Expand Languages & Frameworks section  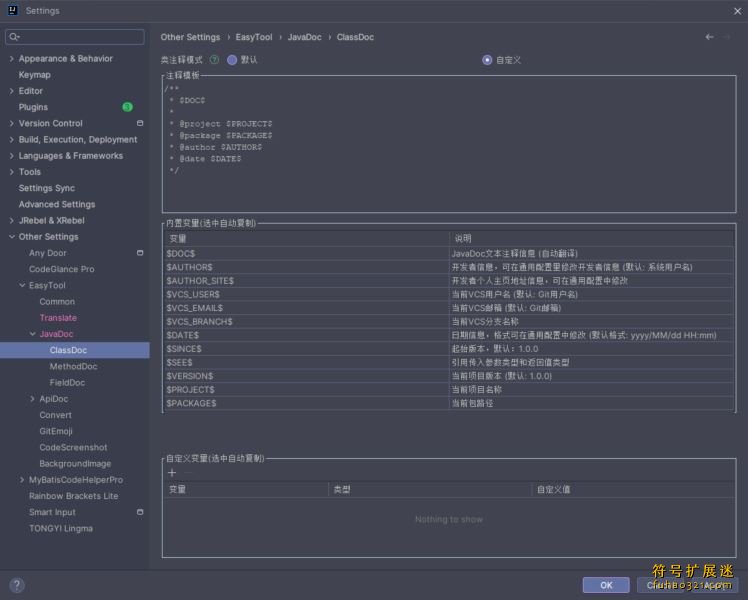click(x=11, y=155)
